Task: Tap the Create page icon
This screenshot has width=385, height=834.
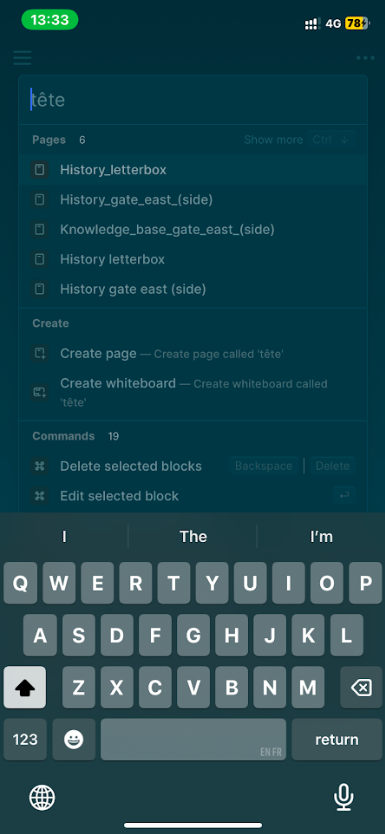Action: point(39,354)
